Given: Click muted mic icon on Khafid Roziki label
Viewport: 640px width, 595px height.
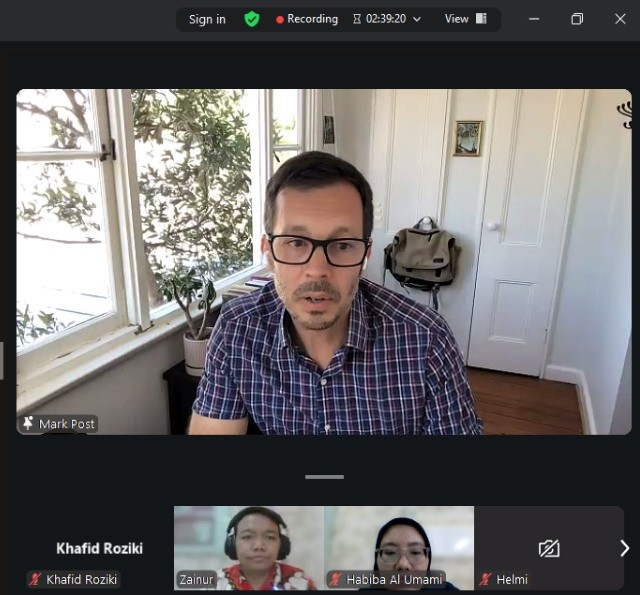Looking at the screenshot, I should pyautogui.click(x=35, y=579).
